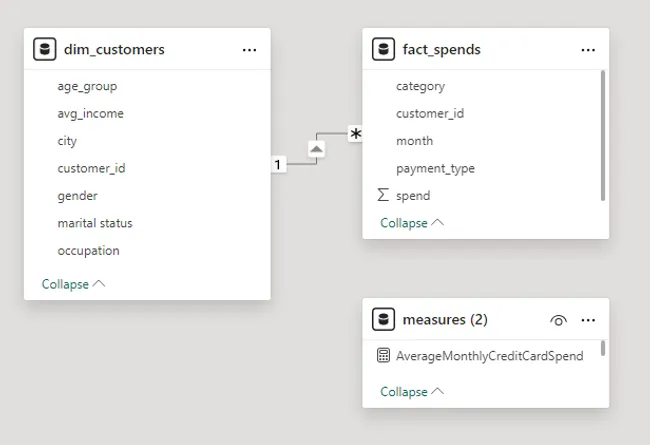This screenshot has height=445, width=650.
Task: Collapse the dim_customers table fields
Action: (73, 284)
